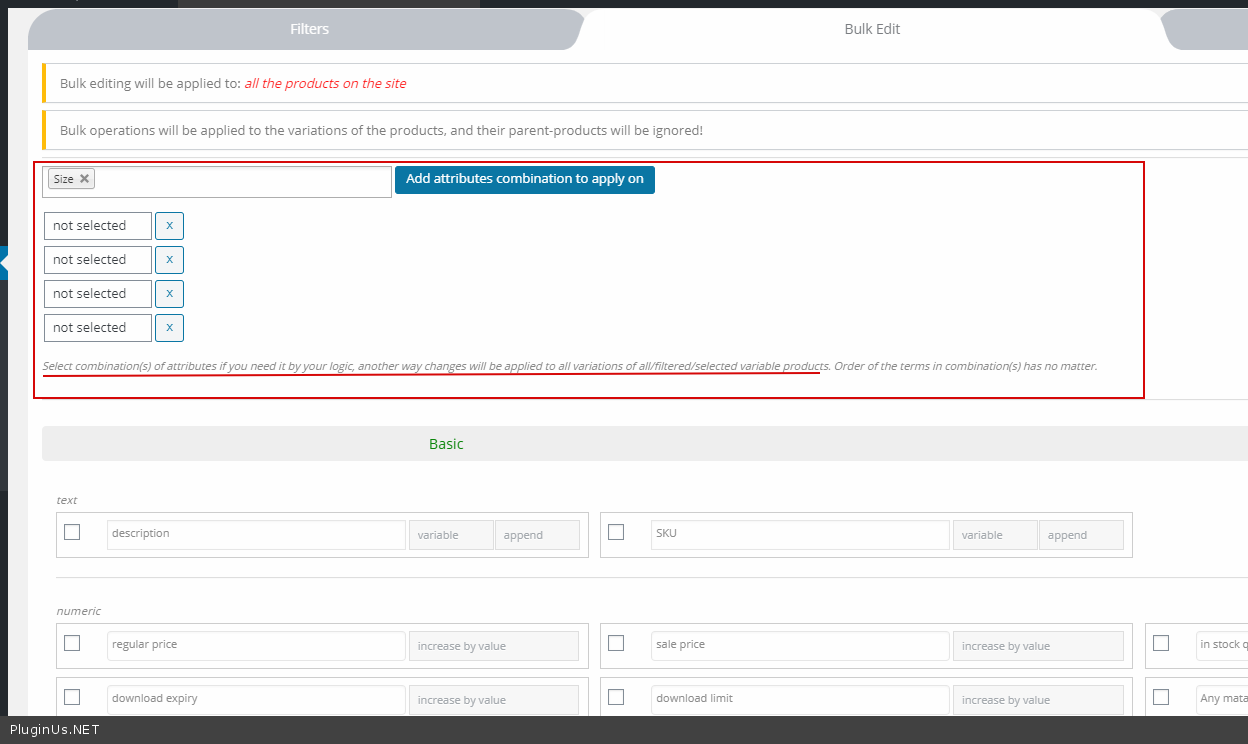Open the first 'not selected' dropdown
This screenshot has height=744, width=1248.
[x=98, y=226]
